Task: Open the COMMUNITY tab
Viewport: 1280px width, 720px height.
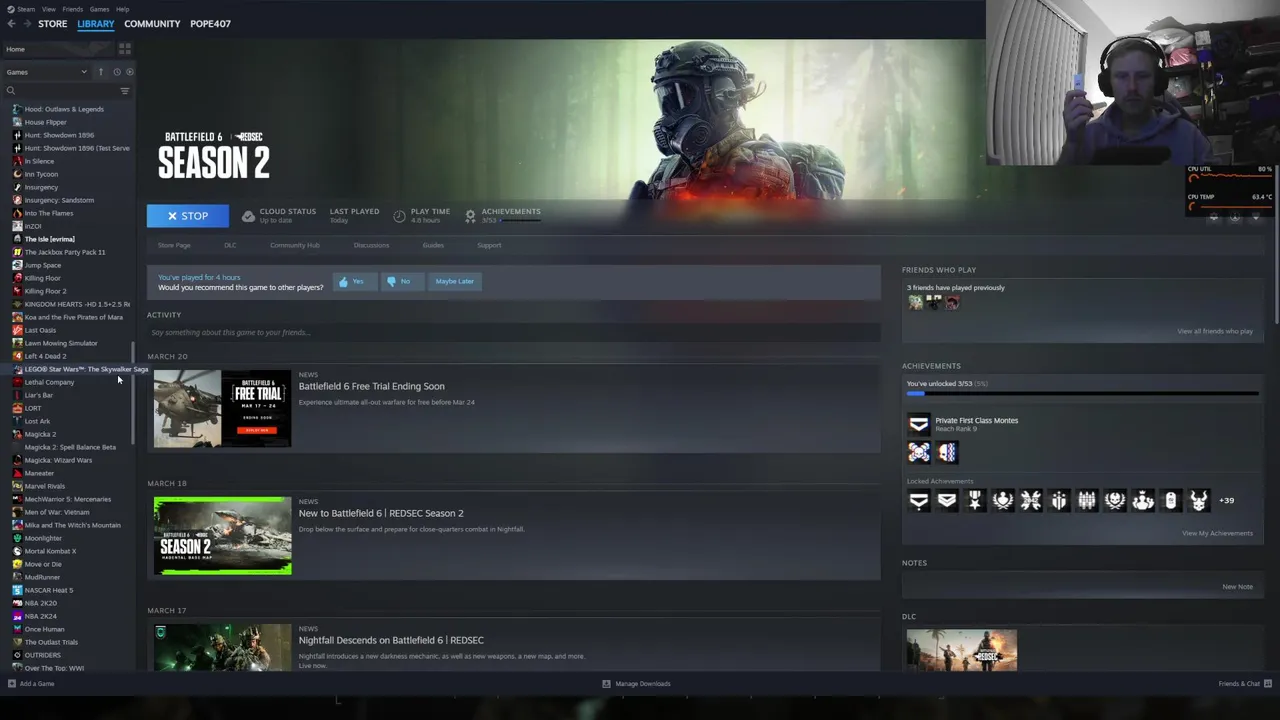Action: pos(152,24)
